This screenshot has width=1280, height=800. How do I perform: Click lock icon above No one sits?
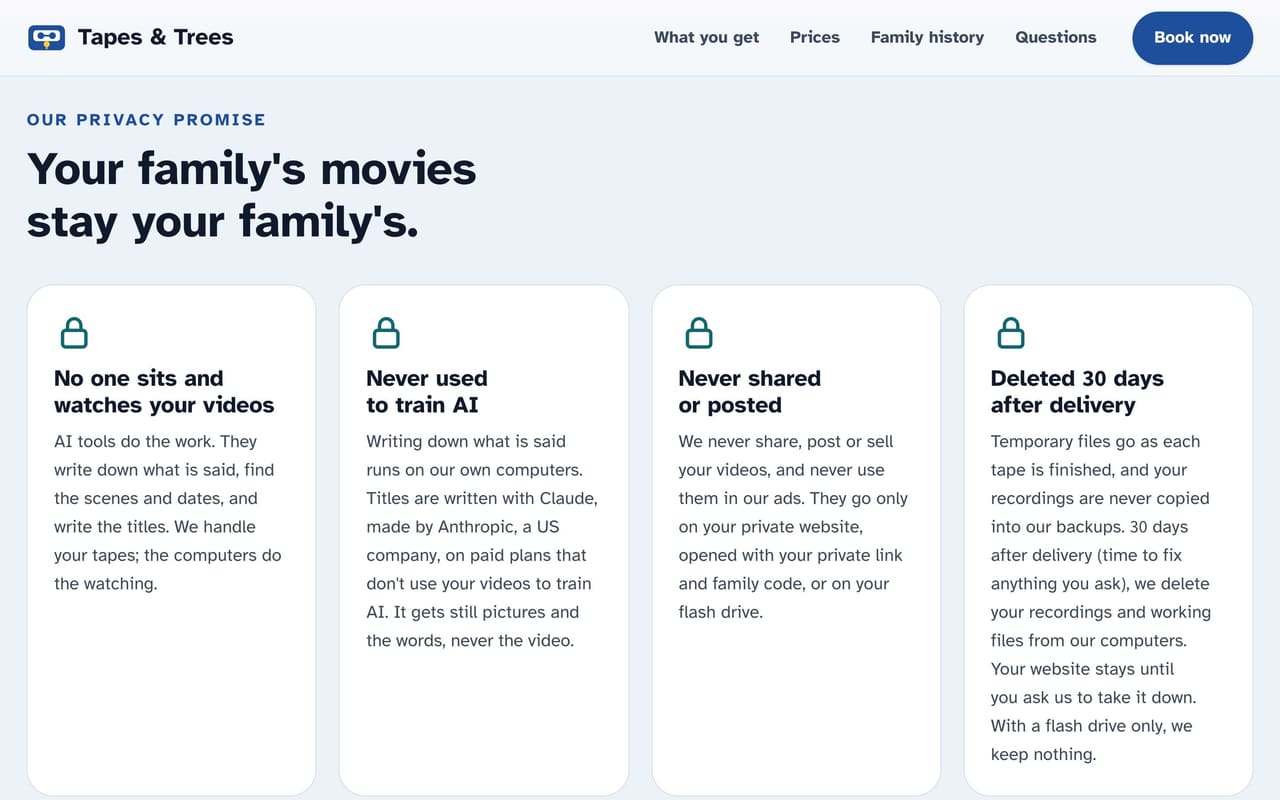coord(74,333)
